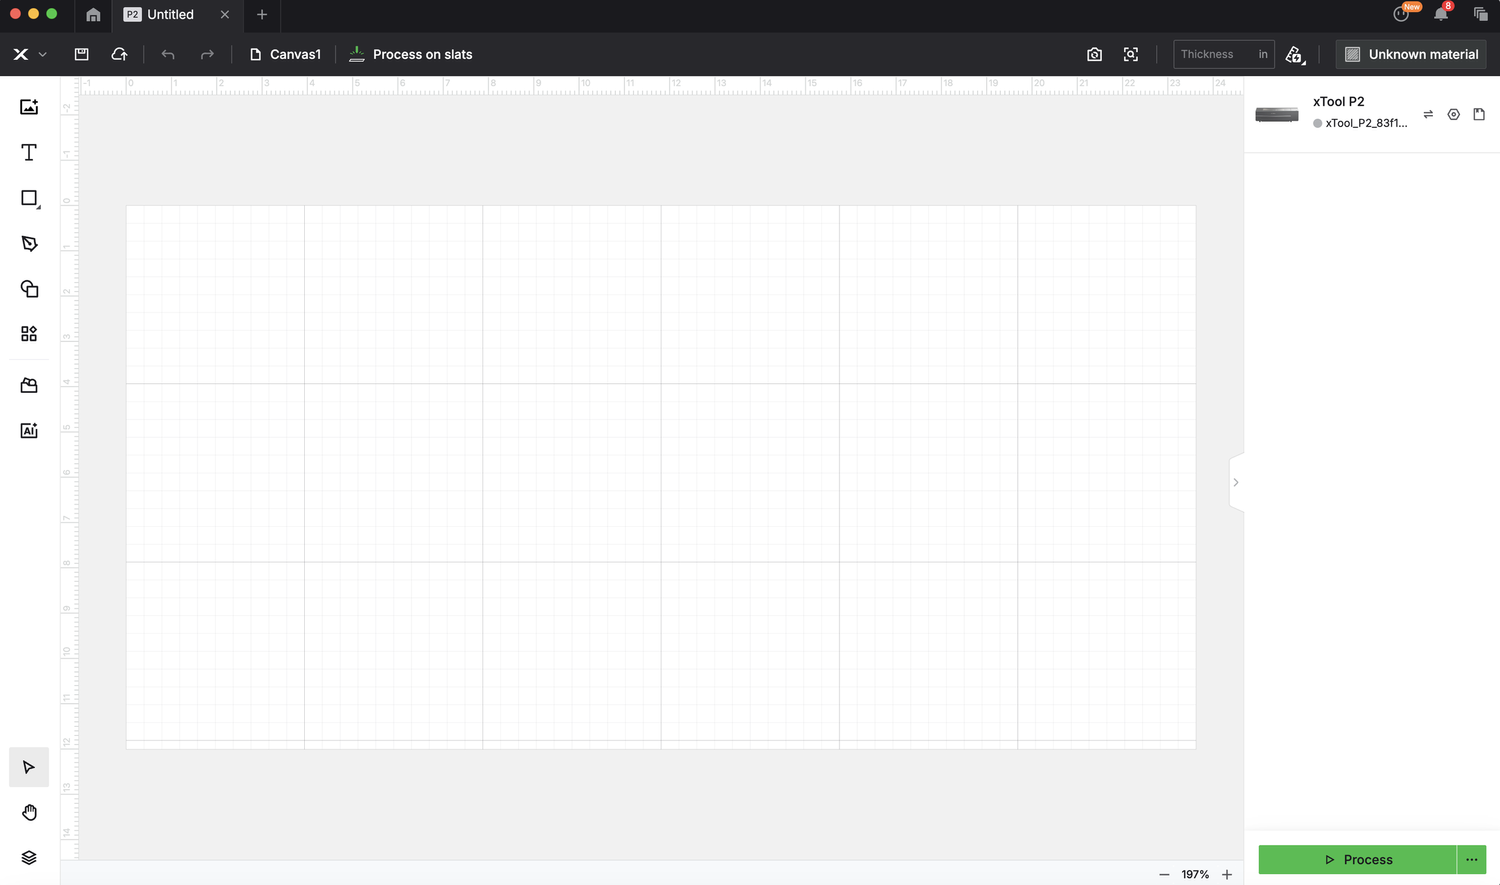Open the thickness measurement tool
Viewport: 1500px width, 885px height.
1295,54
